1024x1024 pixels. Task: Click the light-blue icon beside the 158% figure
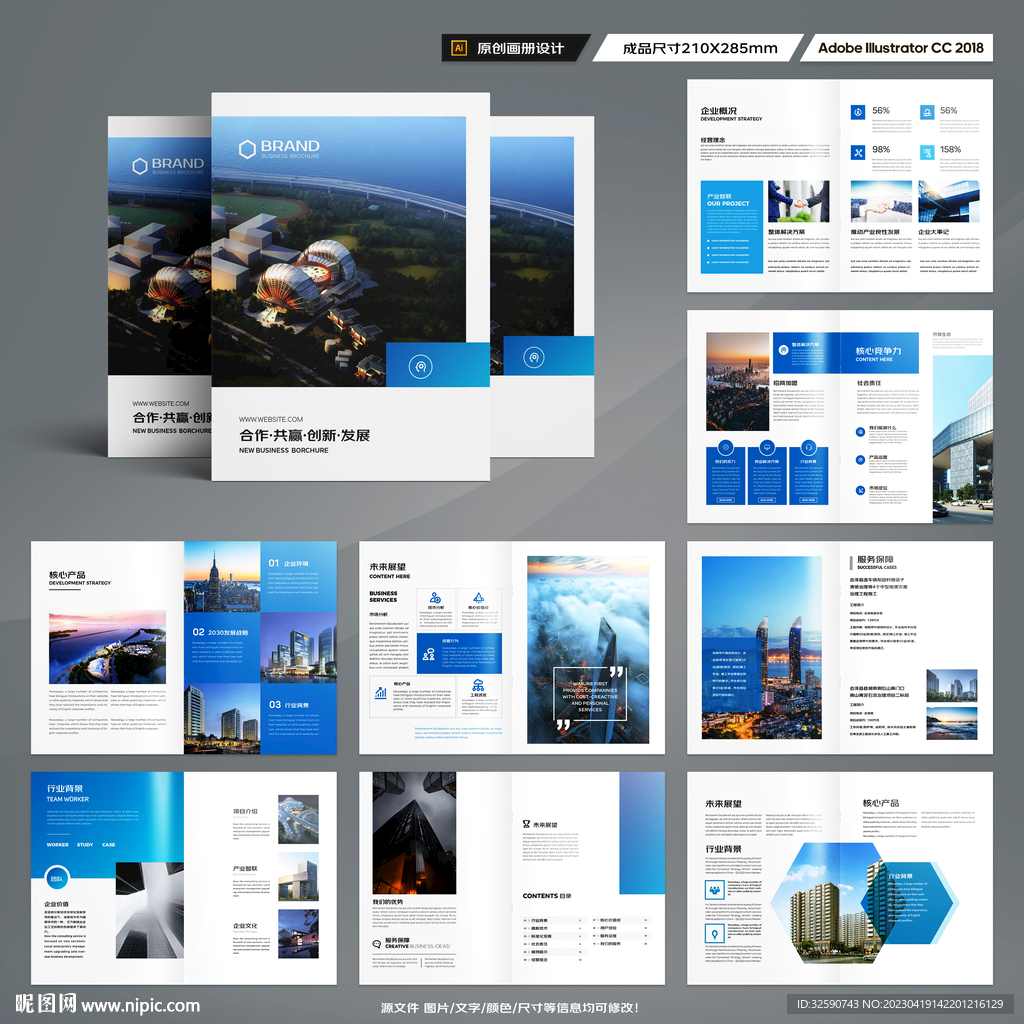click(x=926, y=152)
